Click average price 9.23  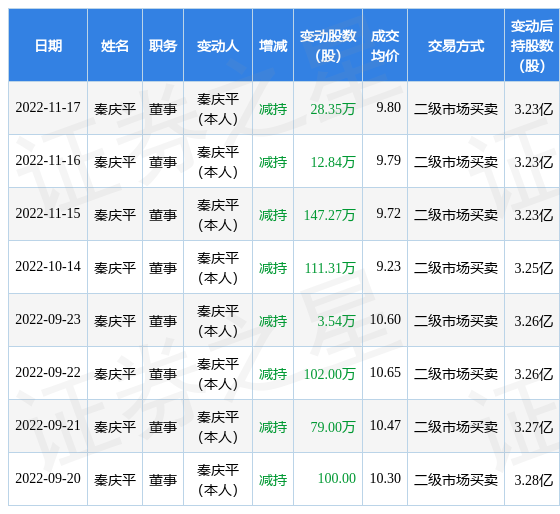389,266
